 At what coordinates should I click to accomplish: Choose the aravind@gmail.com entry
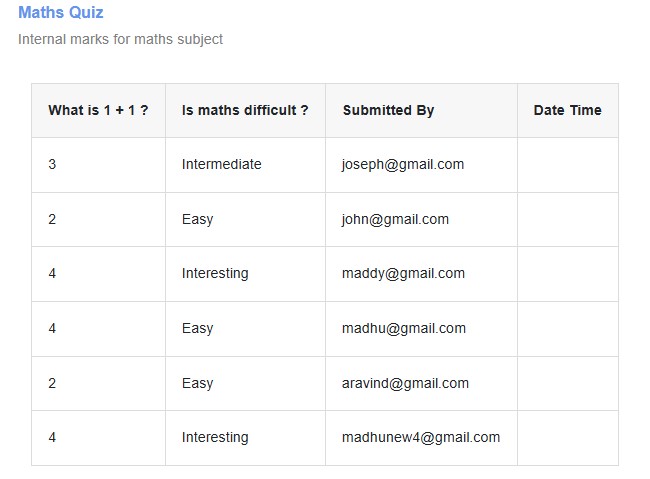pyautogui.click(x=405, y=383)
